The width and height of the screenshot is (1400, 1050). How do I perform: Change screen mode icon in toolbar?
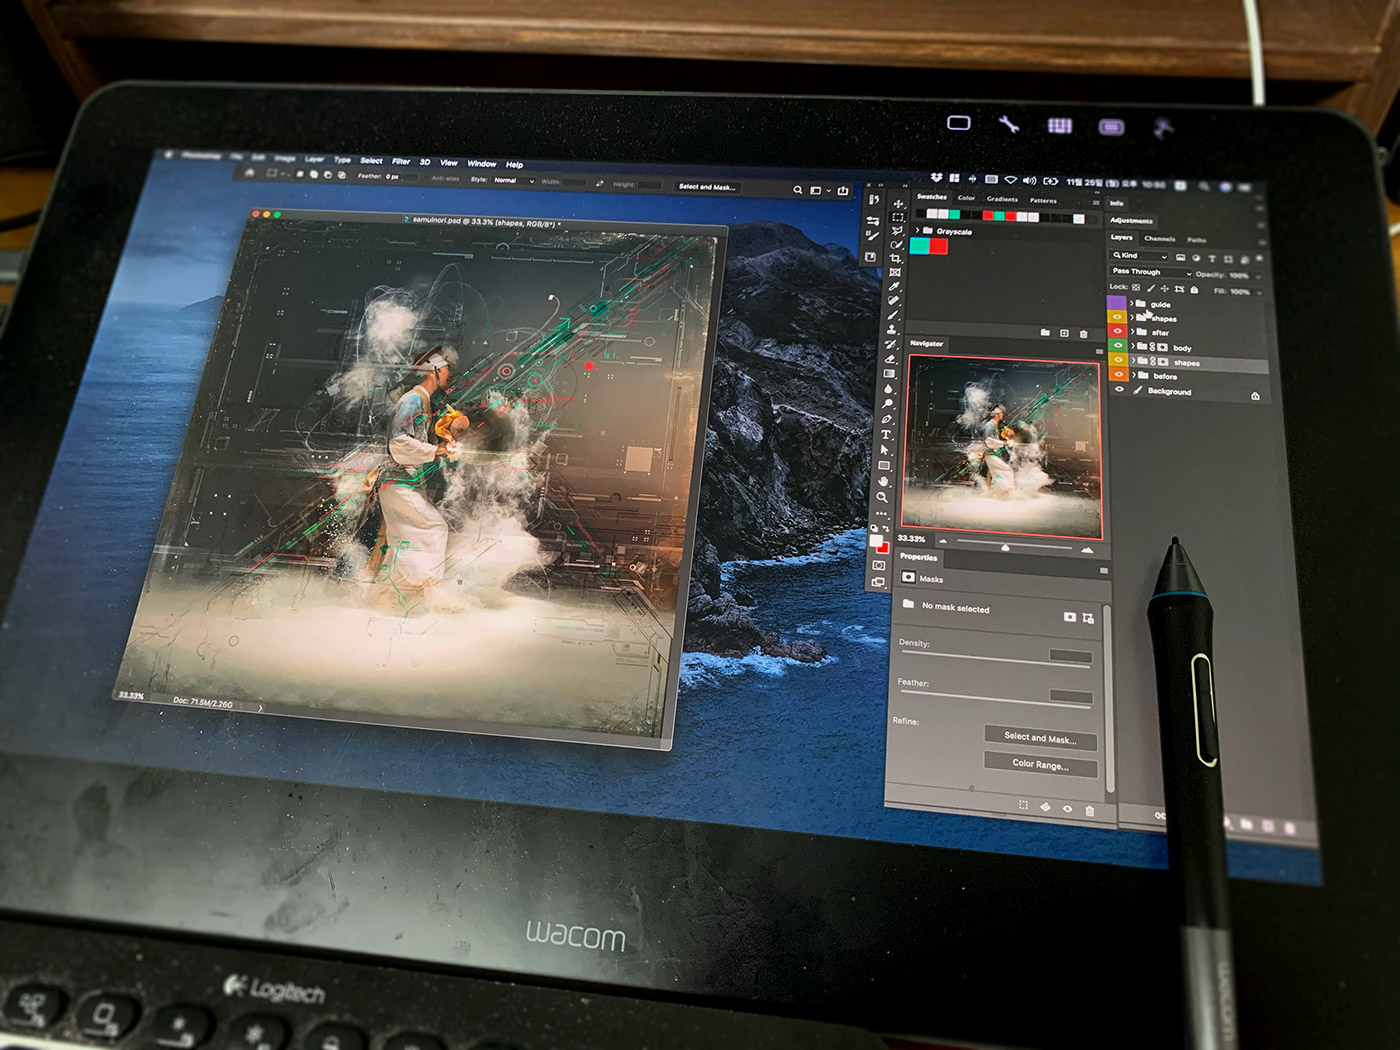point(877,581)
